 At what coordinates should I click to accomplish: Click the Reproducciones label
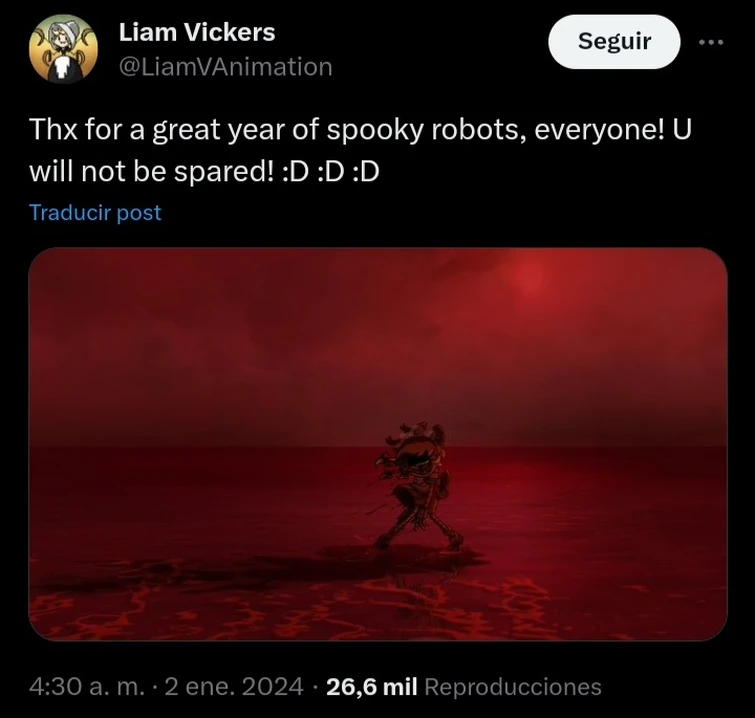[513, 686]
